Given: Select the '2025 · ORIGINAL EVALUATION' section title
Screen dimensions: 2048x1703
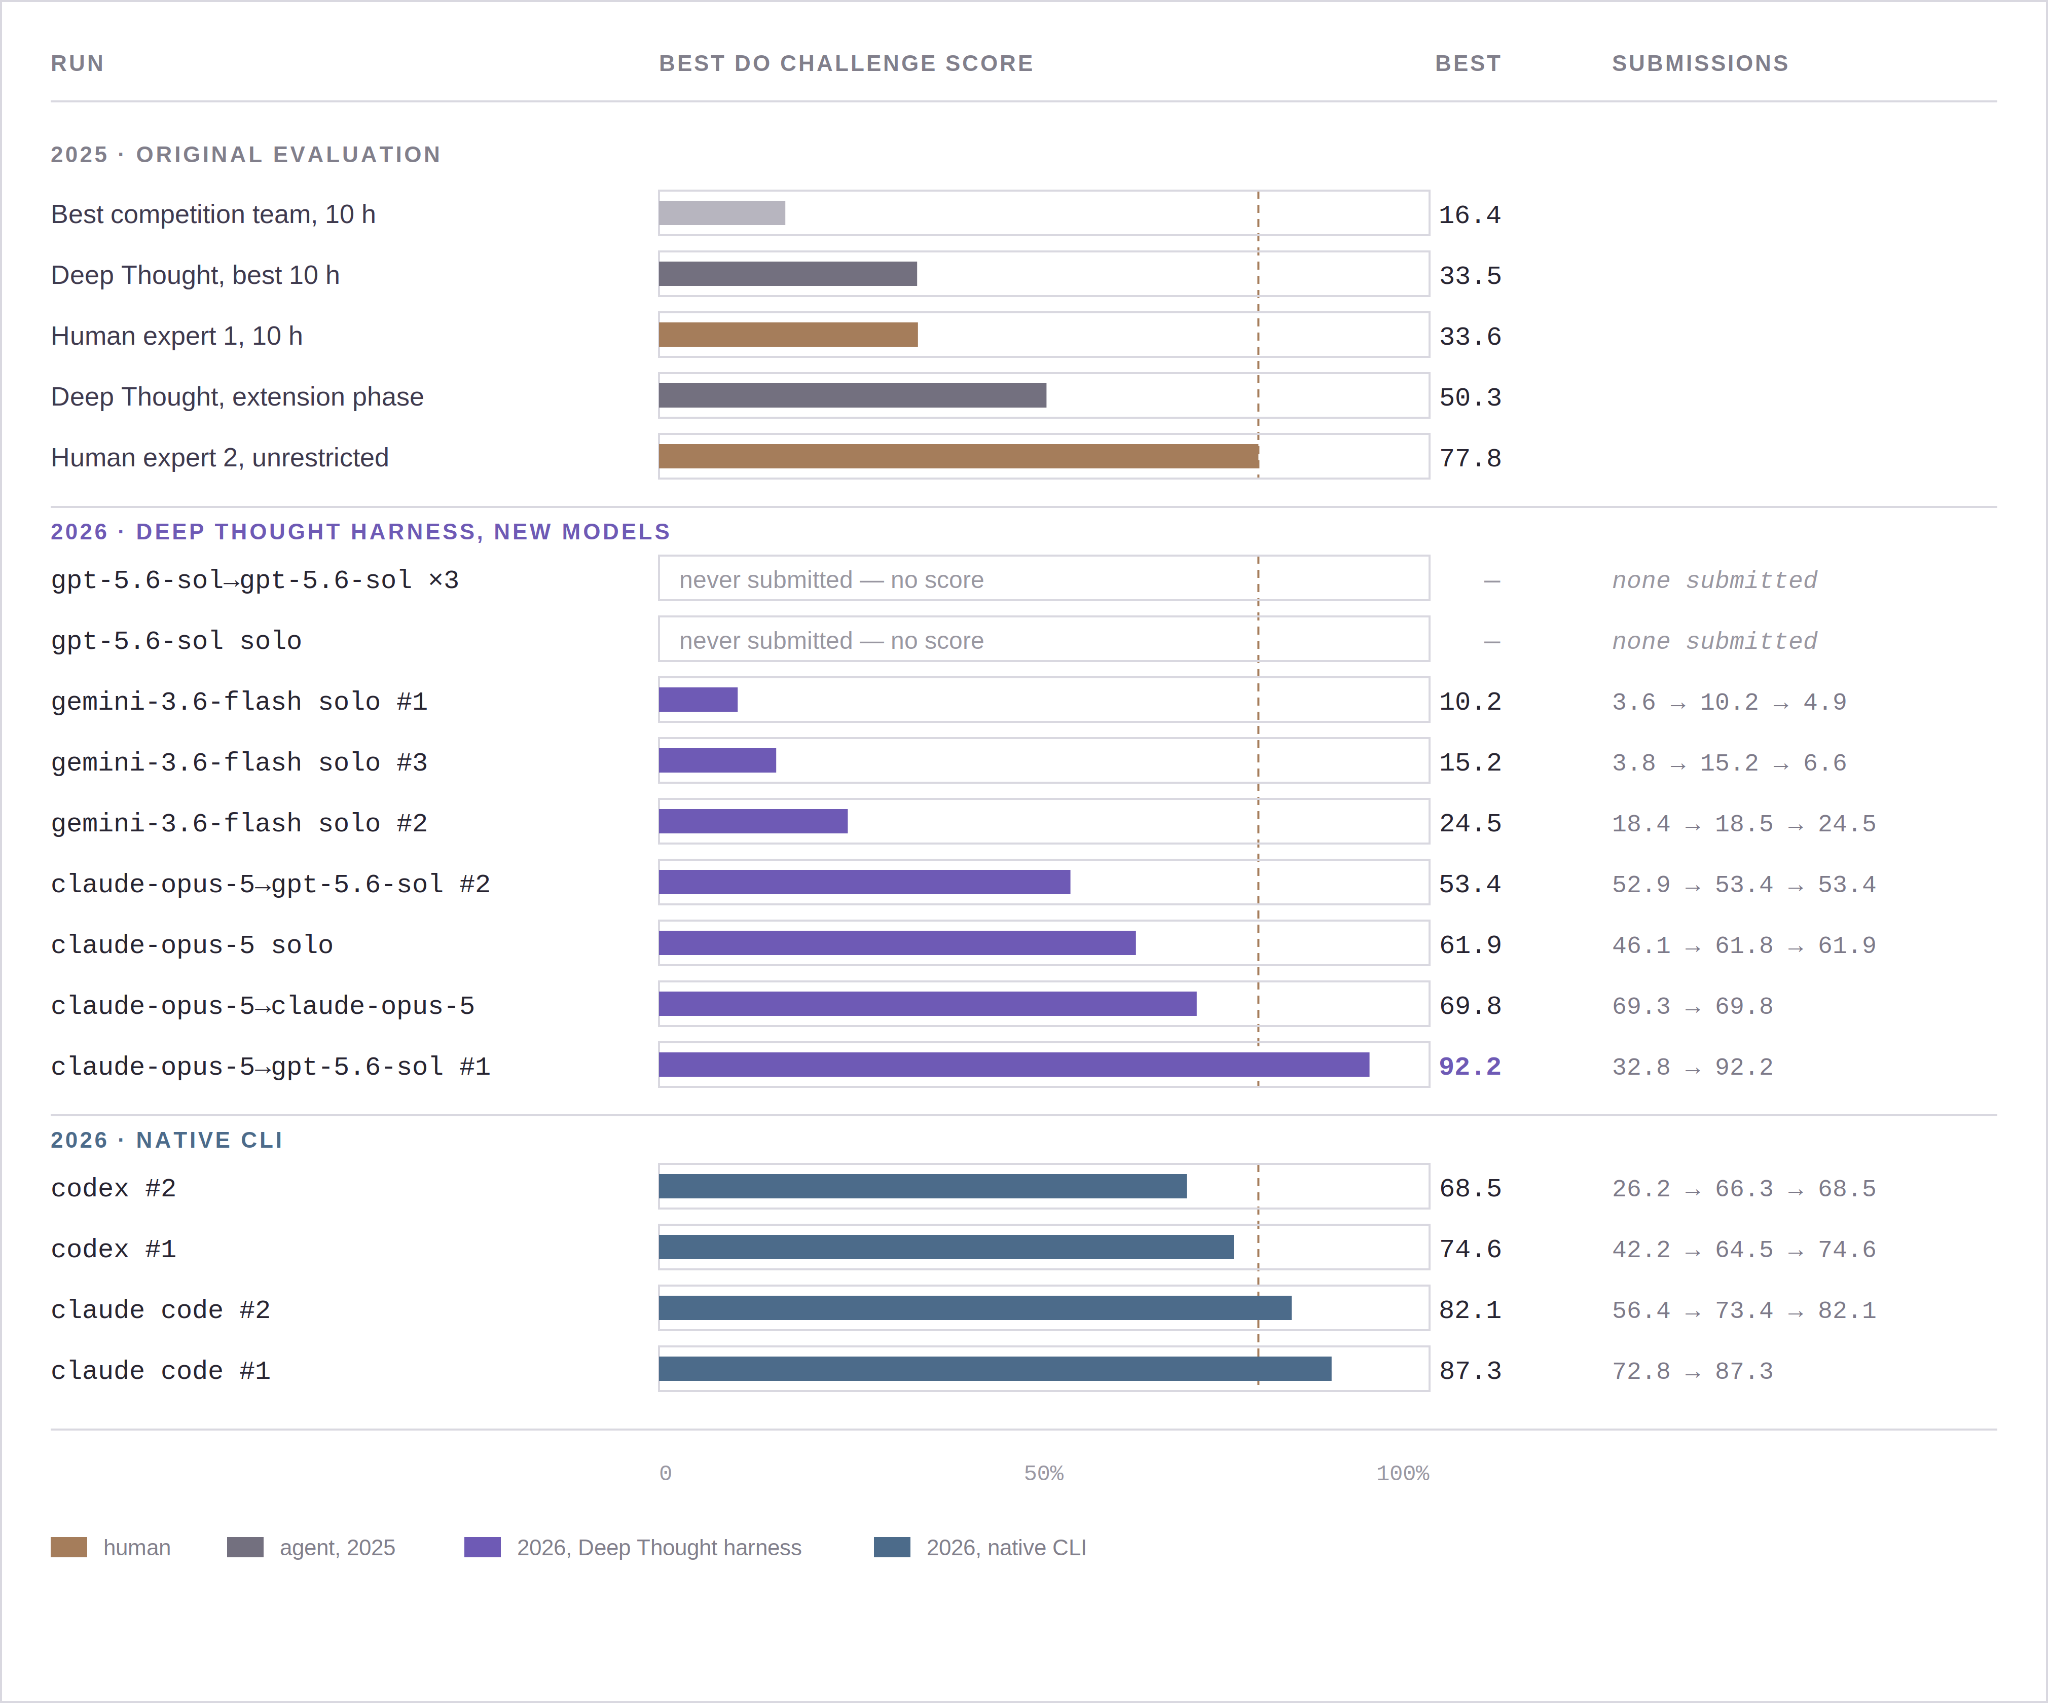Looking at the screenshot, I should click(246, 154).
